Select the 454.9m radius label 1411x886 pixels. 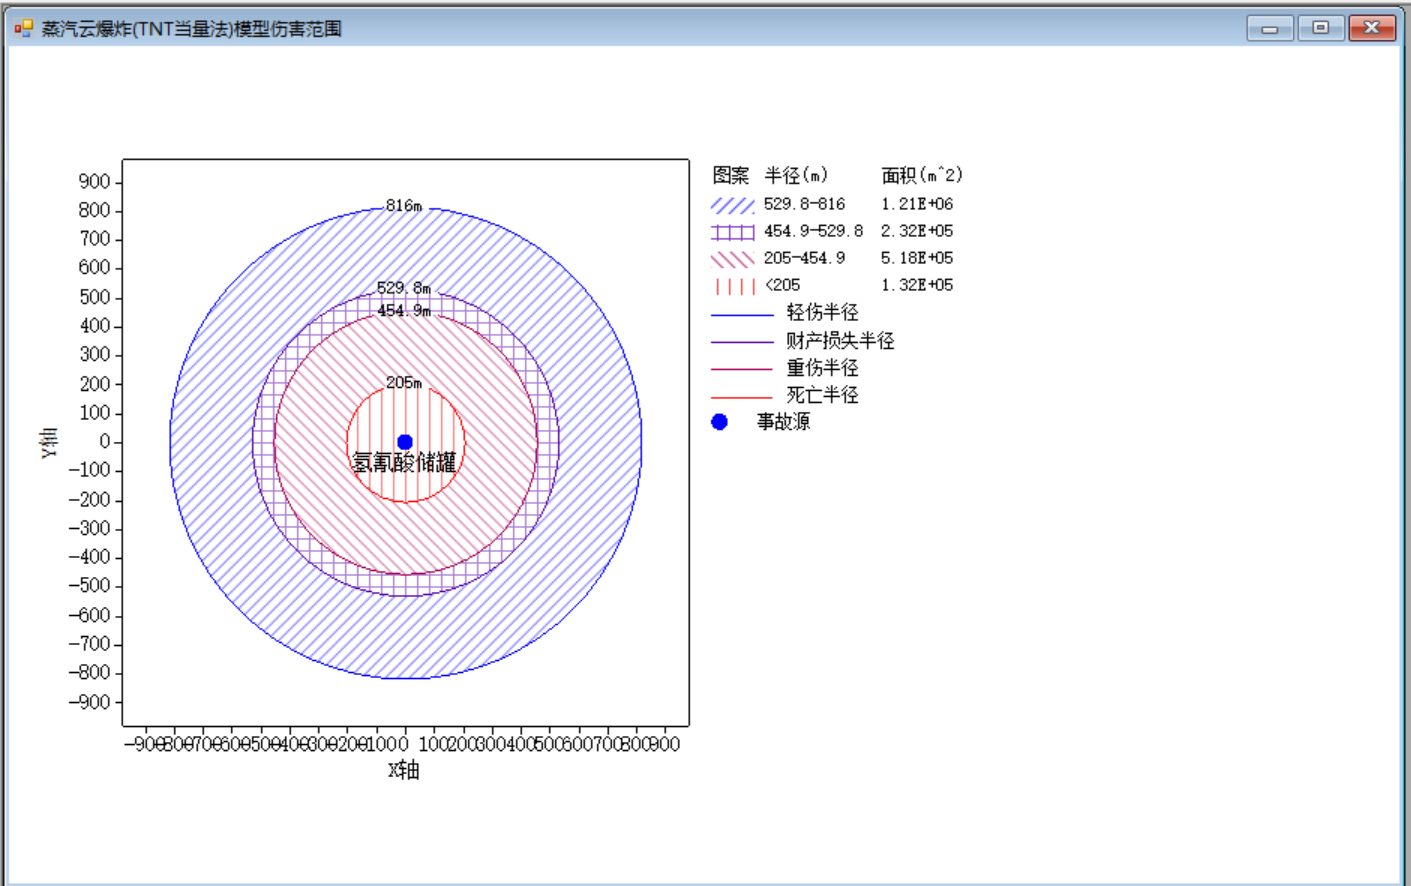(x=404, y=311)
